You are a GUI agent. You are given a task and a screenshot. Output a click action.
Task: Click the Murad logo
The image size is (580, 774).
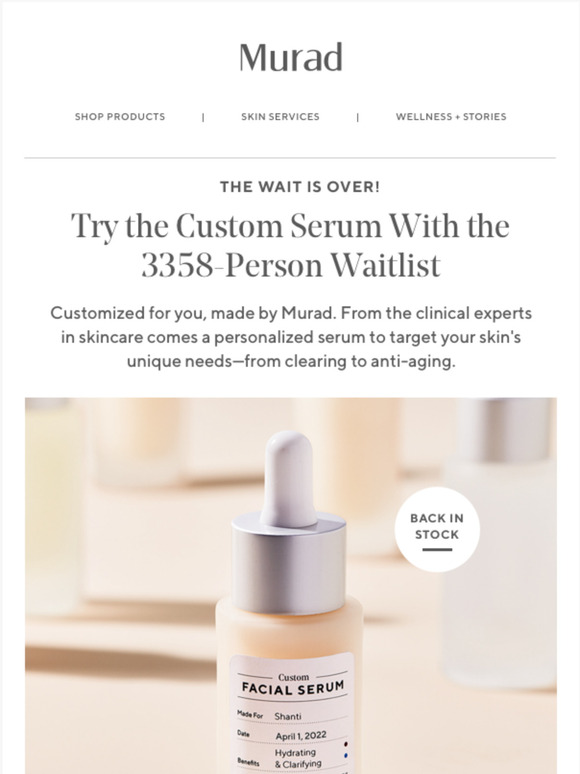tap(291, 57)
